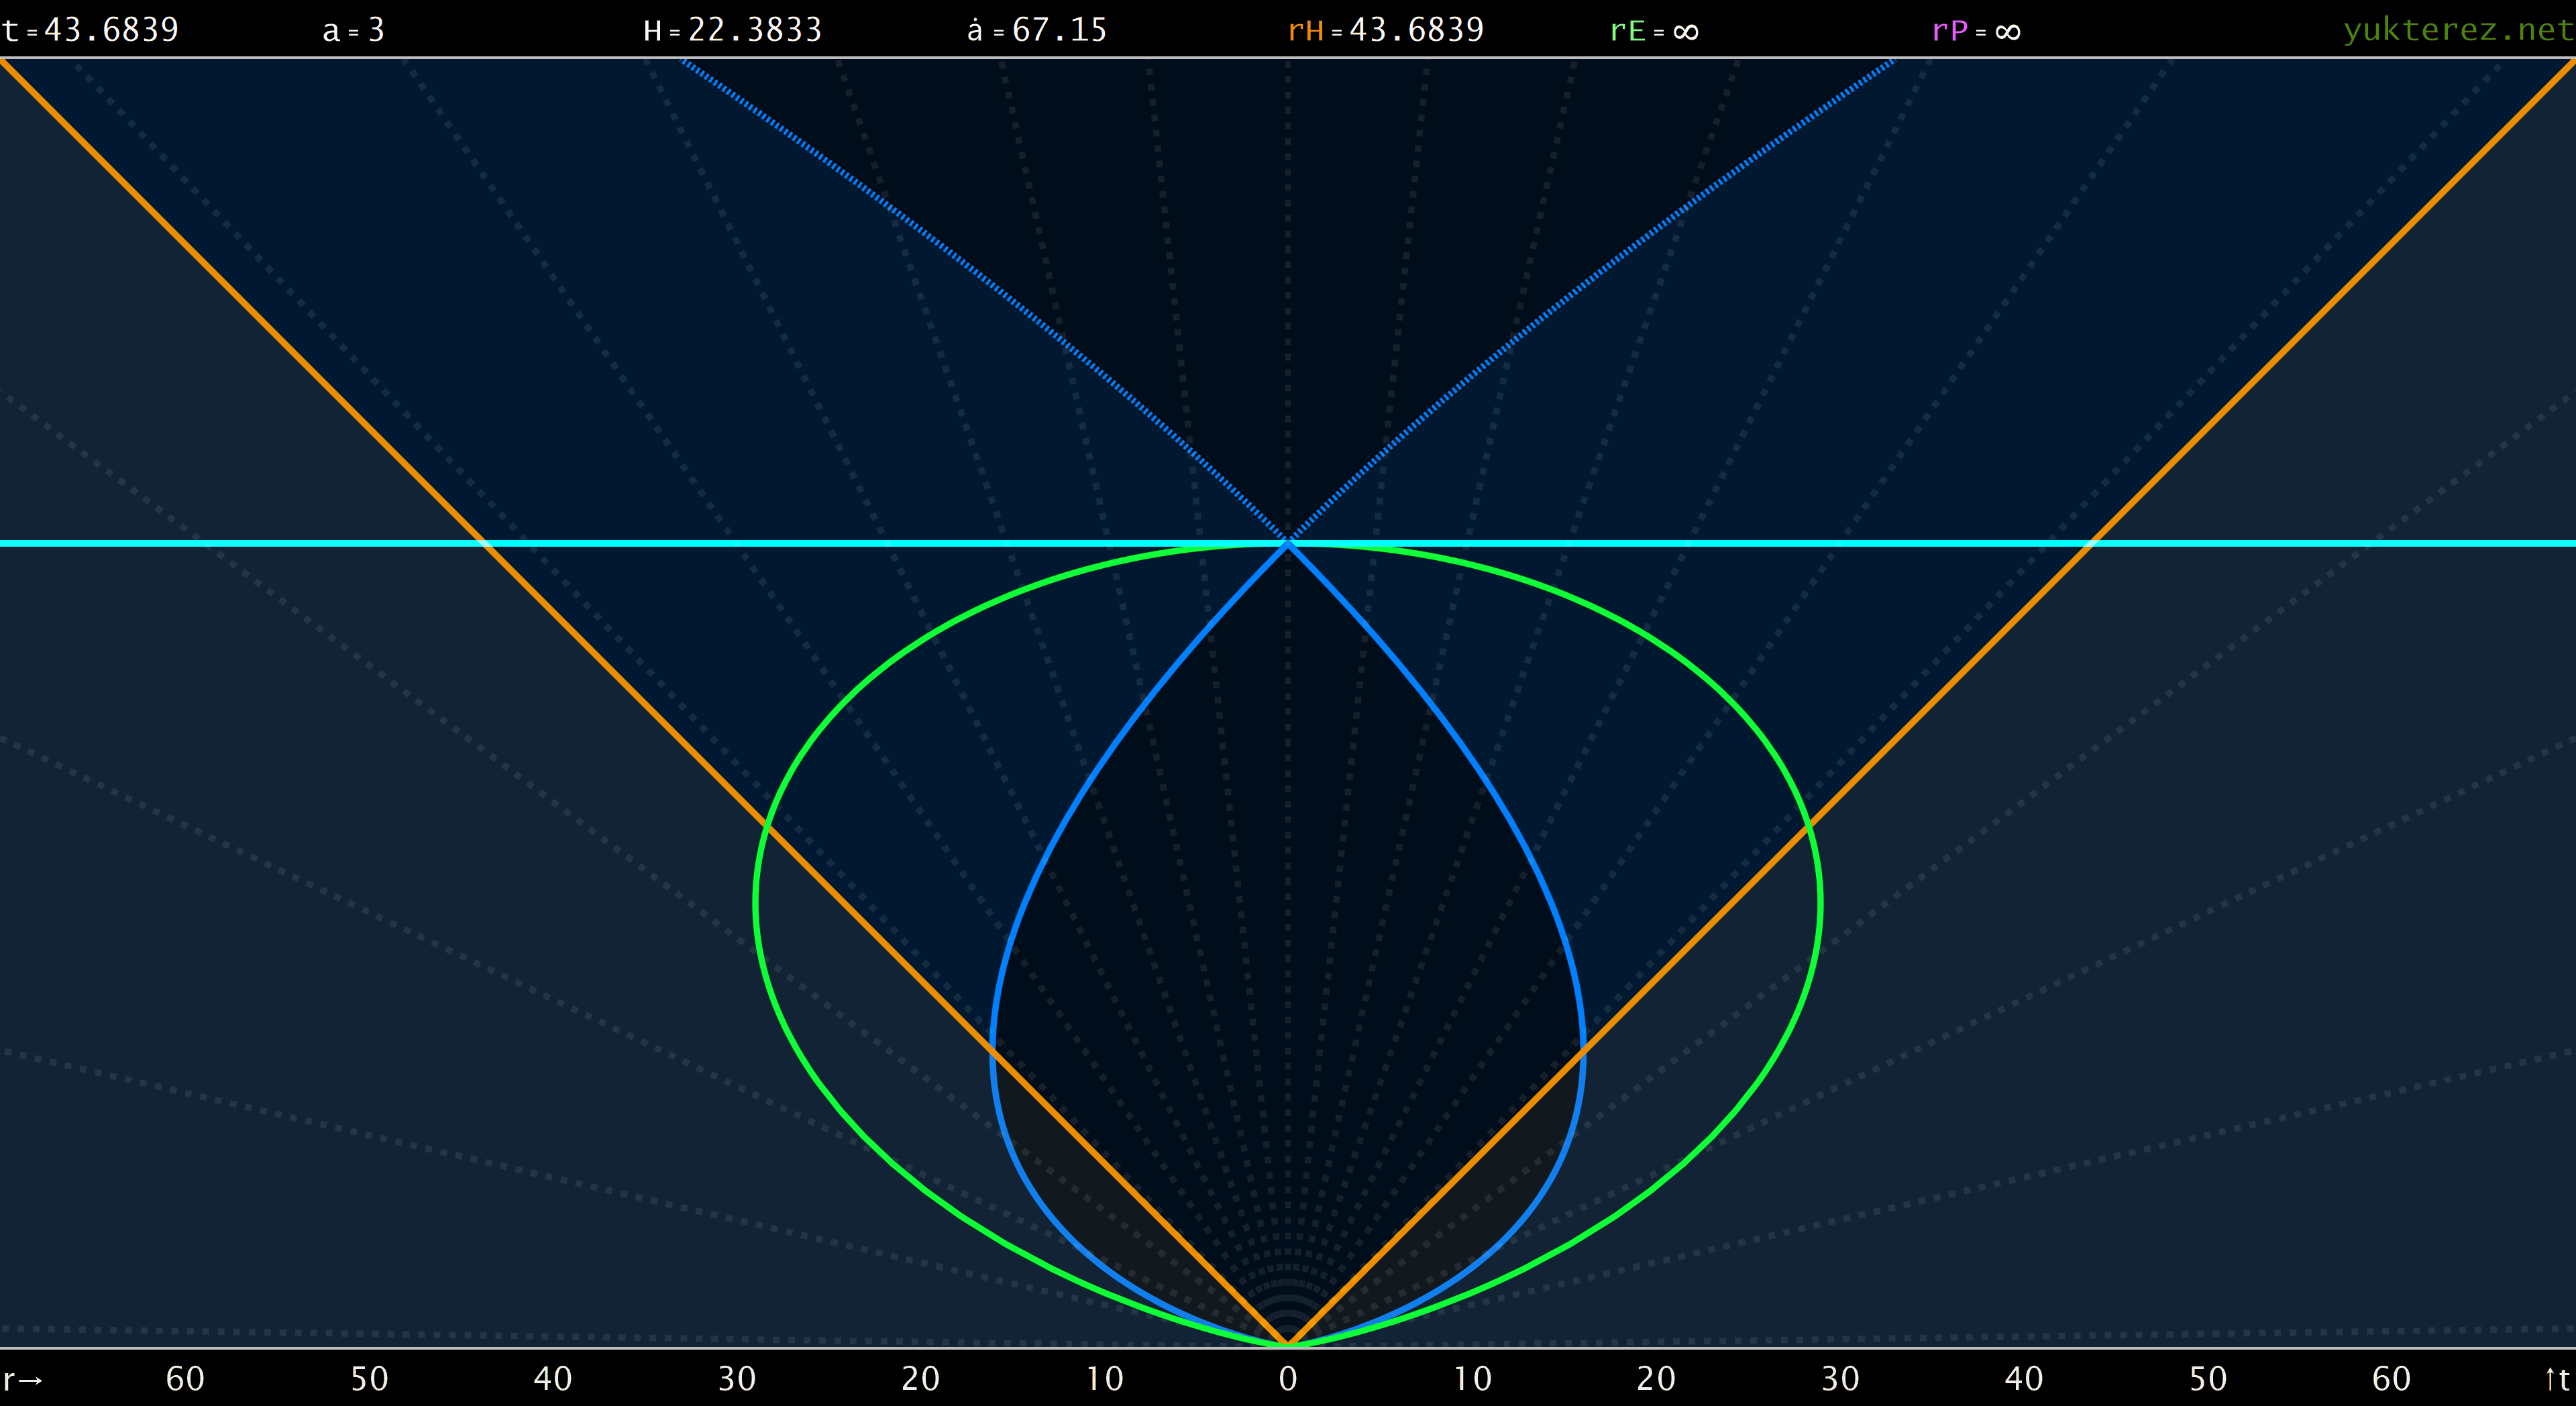Open the yukterez.net link
The height and width of the screenshot is (1406, 2576).
click(2458, 30)
